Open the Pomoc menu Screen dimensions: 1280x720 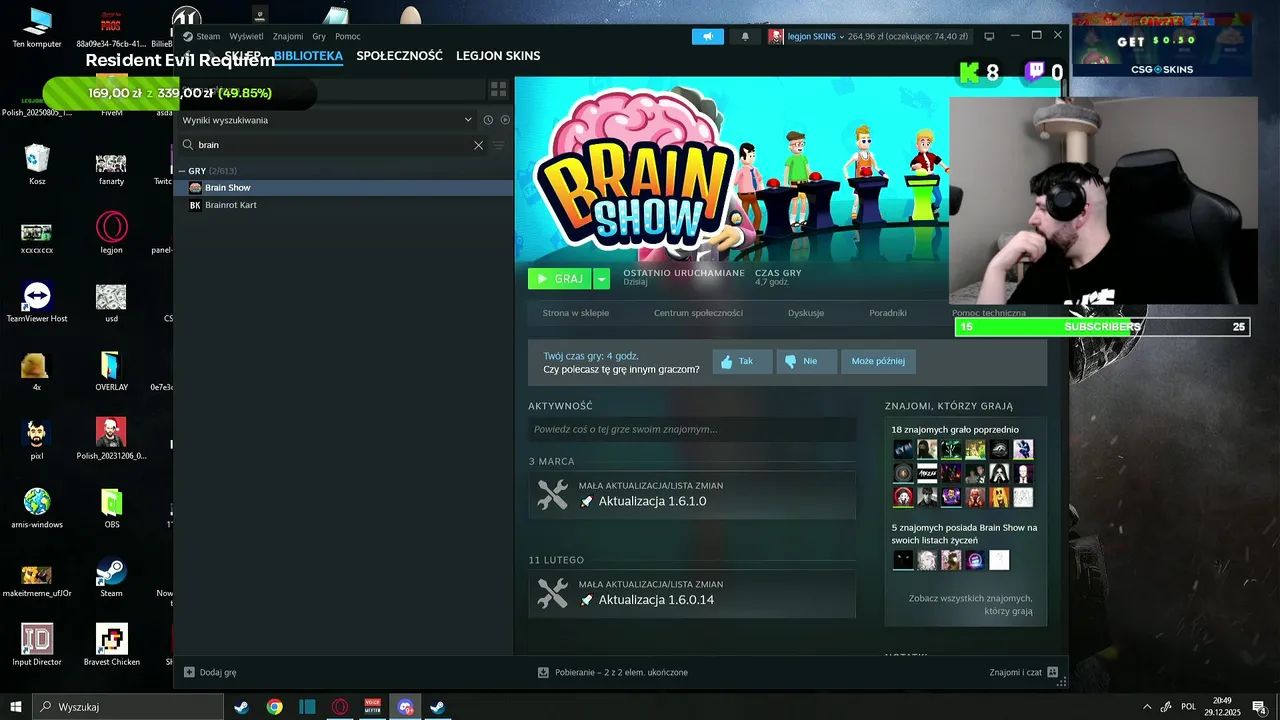[x=348, y=37]
